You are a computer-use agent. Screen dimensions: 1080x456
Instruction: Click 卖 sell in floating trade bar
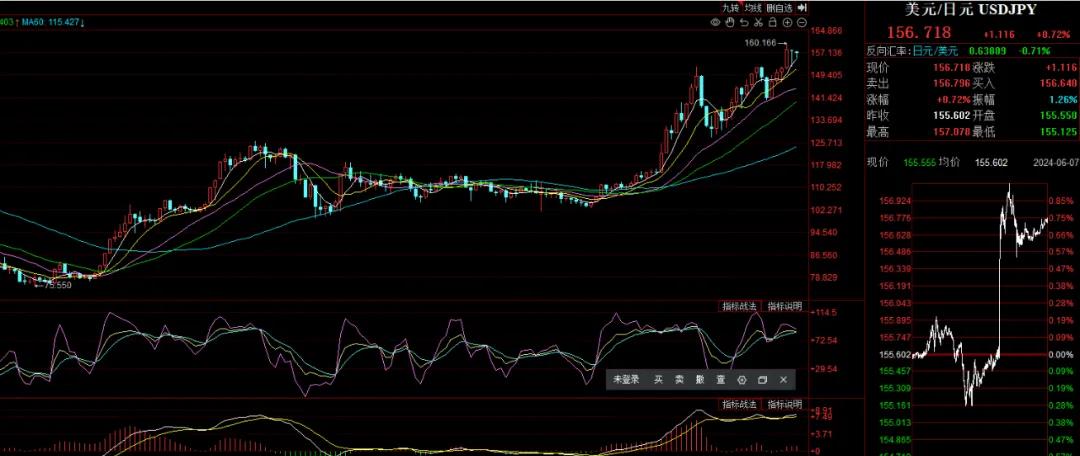point(679,380)
